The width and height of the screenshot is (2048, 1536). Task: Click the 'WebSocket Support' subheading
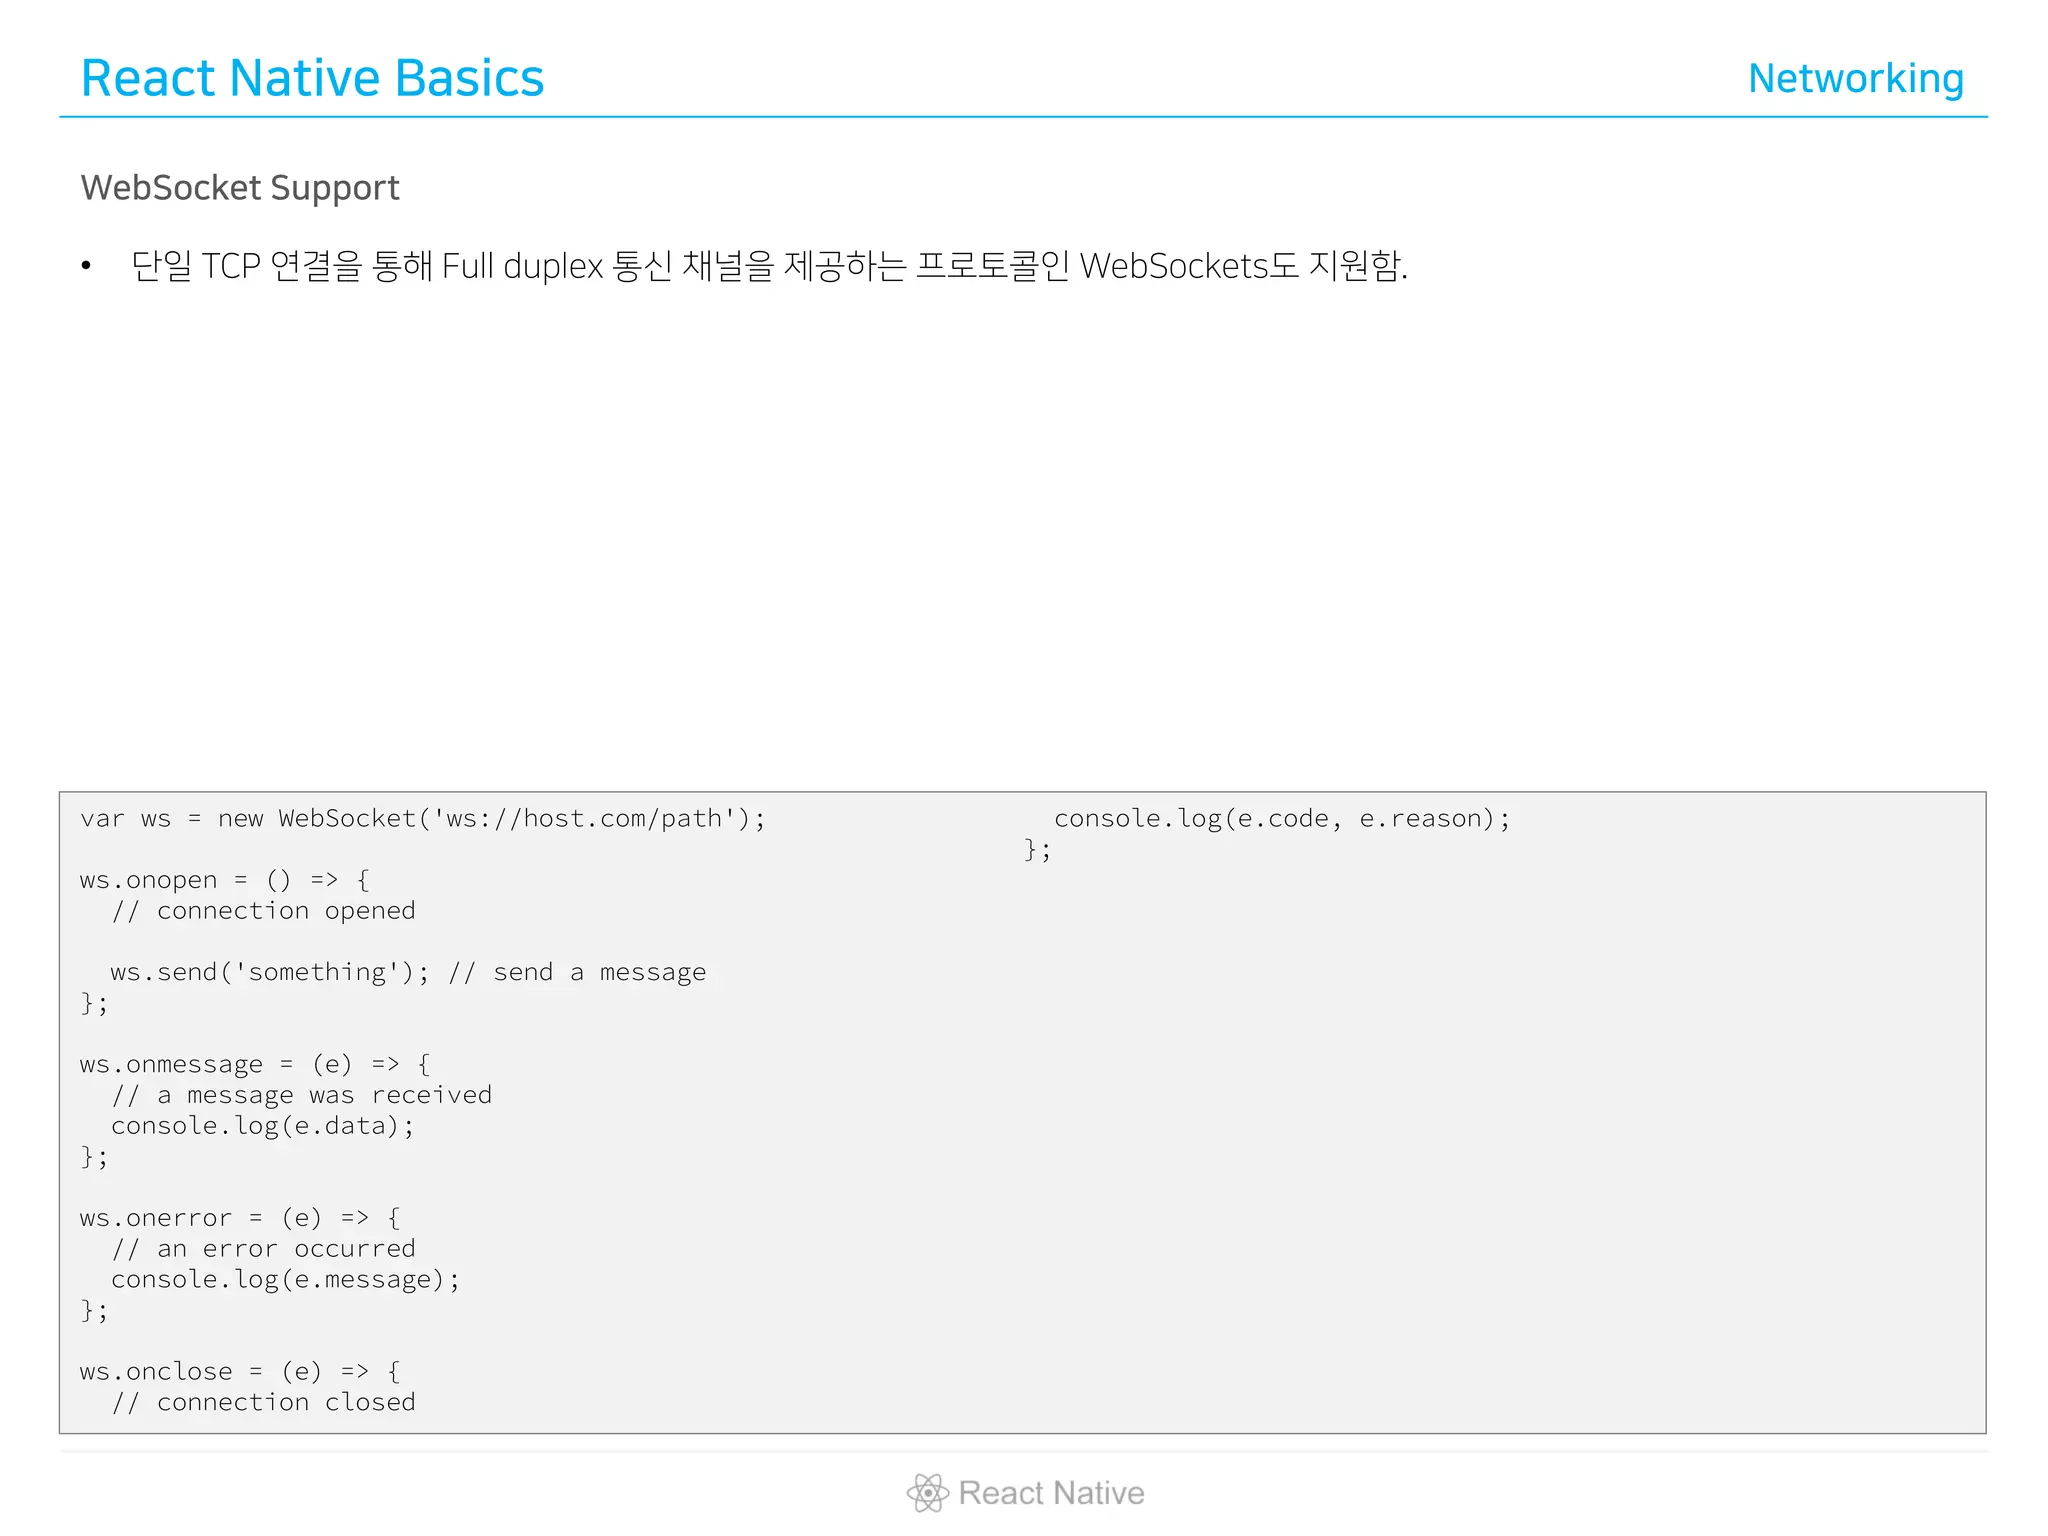[240, 188]
